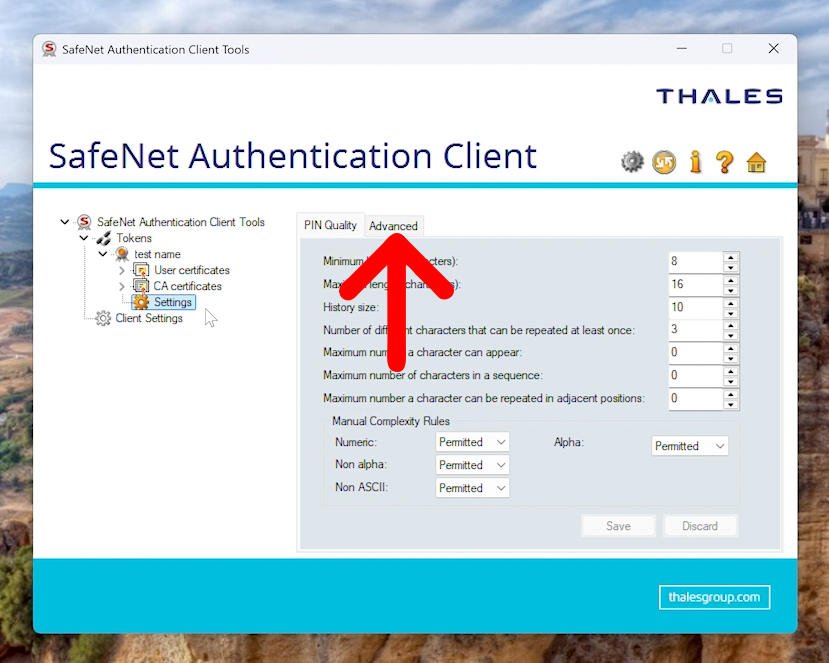Collapse the Tokens tree node
The image size is (829, 663).
[84, 238]
